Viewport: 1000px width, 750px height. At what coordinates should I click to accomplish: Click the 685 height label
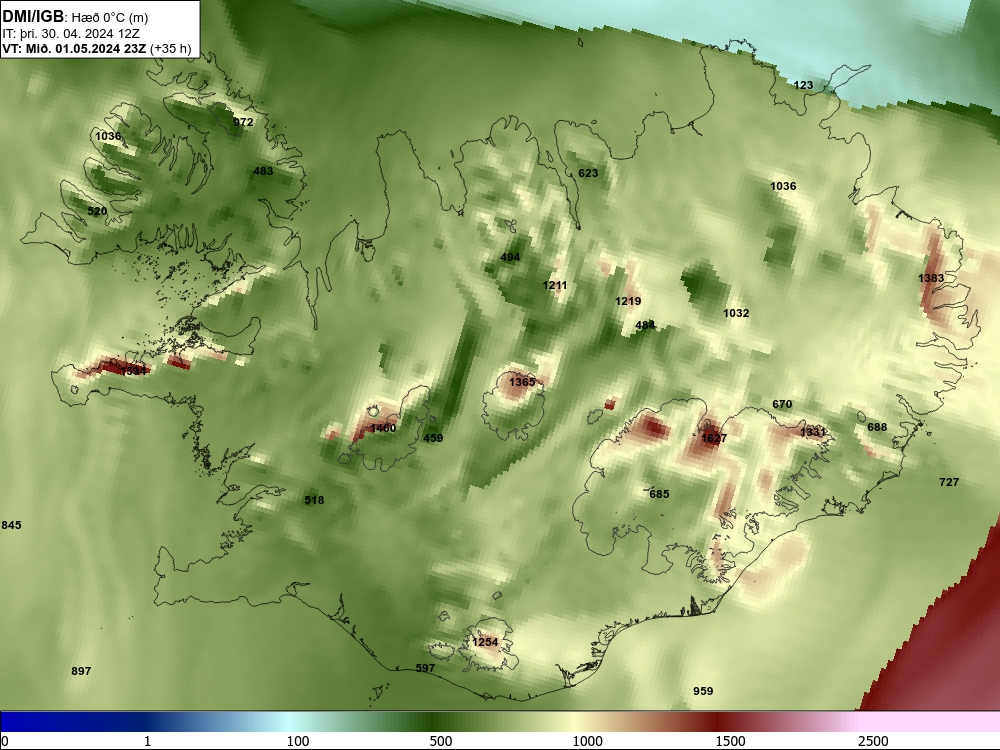point(659,494)
